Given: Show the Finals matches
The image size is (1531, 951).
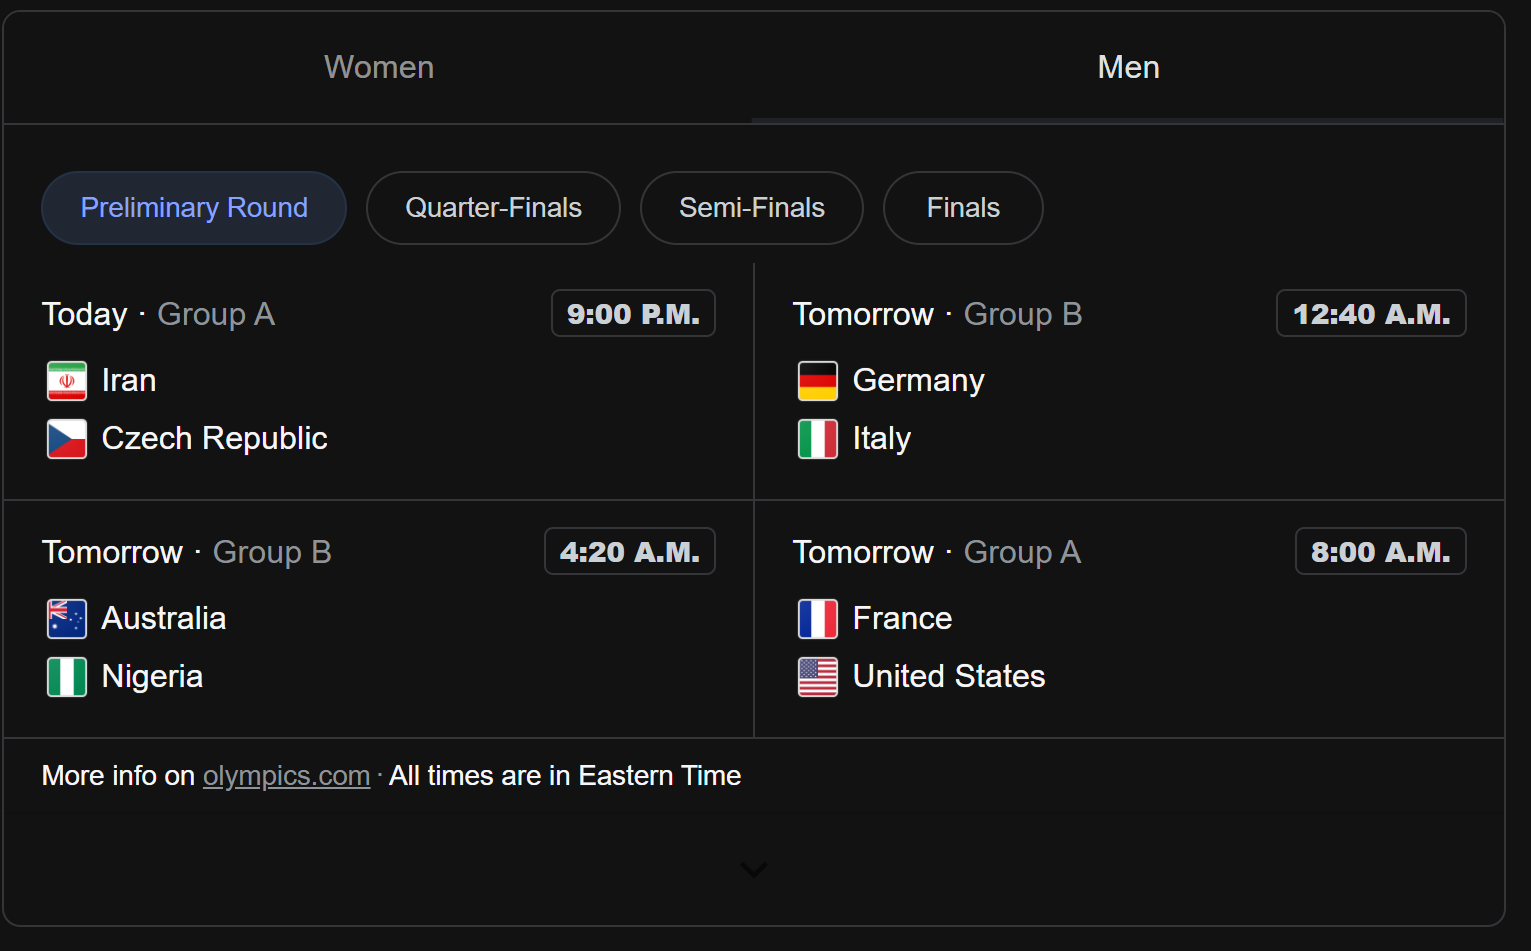Looking at the screenshot, I should (963, 208).
